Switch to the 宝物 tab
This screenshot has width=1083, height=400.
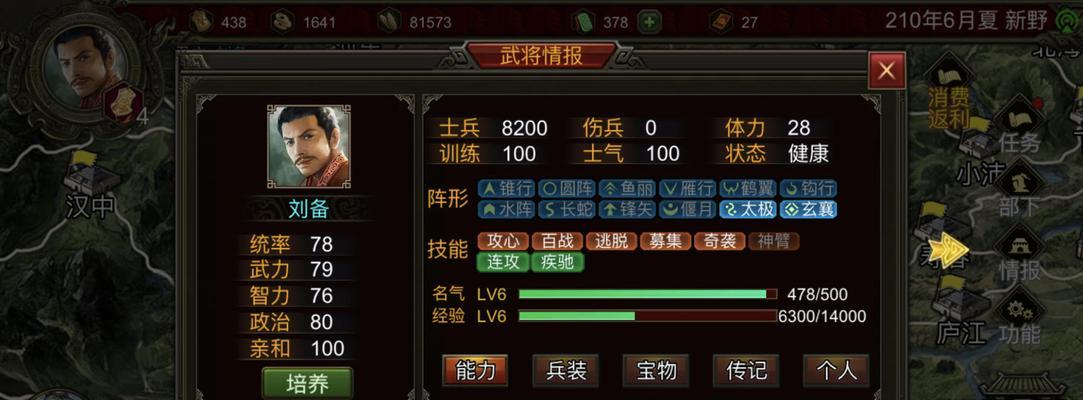pyautogui.click(x=656, y=371)
